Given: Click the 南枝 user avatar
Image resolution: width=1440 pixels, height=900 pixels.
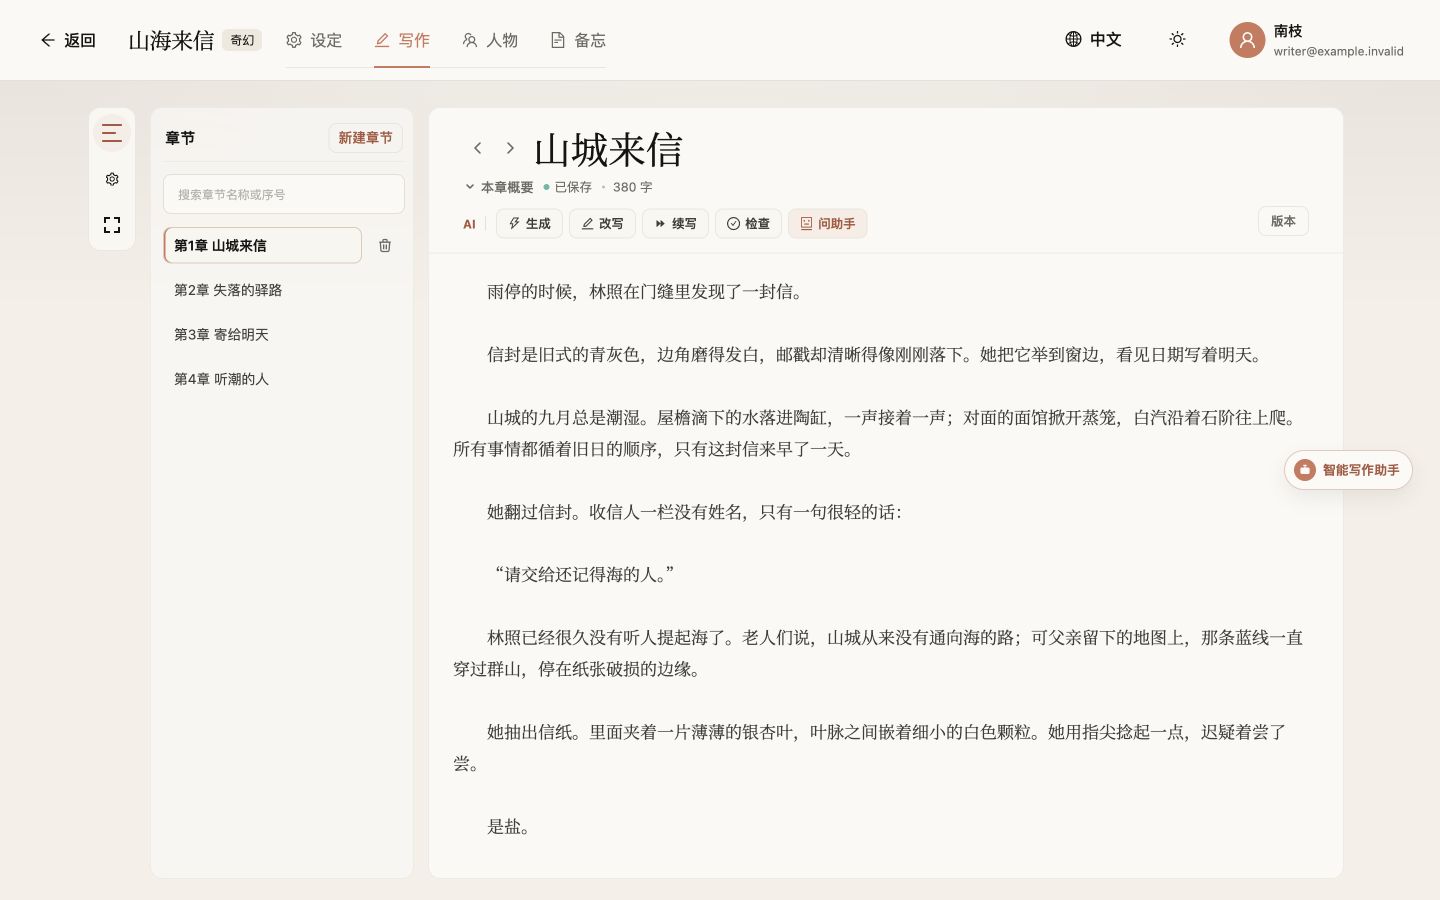Looking at the screenshot, I should (x=1247, y=40).
